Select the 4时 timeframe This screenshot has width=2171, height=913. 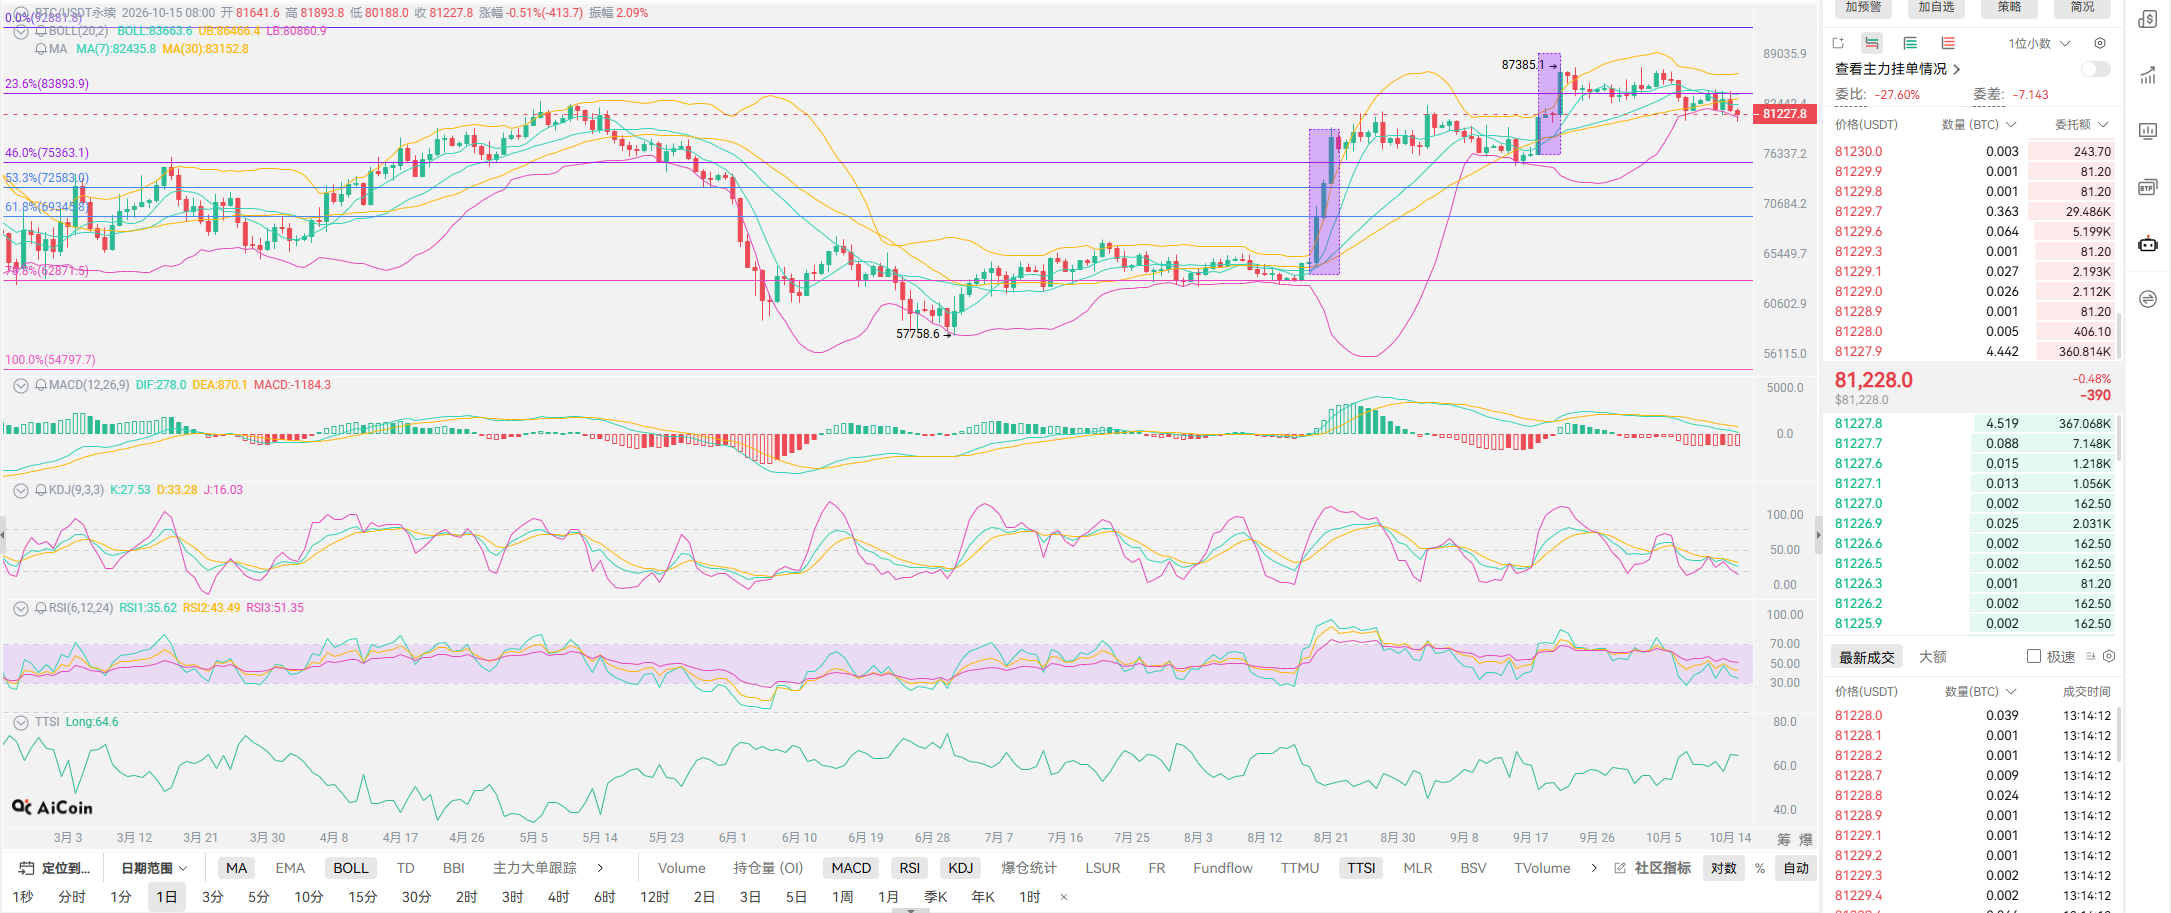pos(558,897)
